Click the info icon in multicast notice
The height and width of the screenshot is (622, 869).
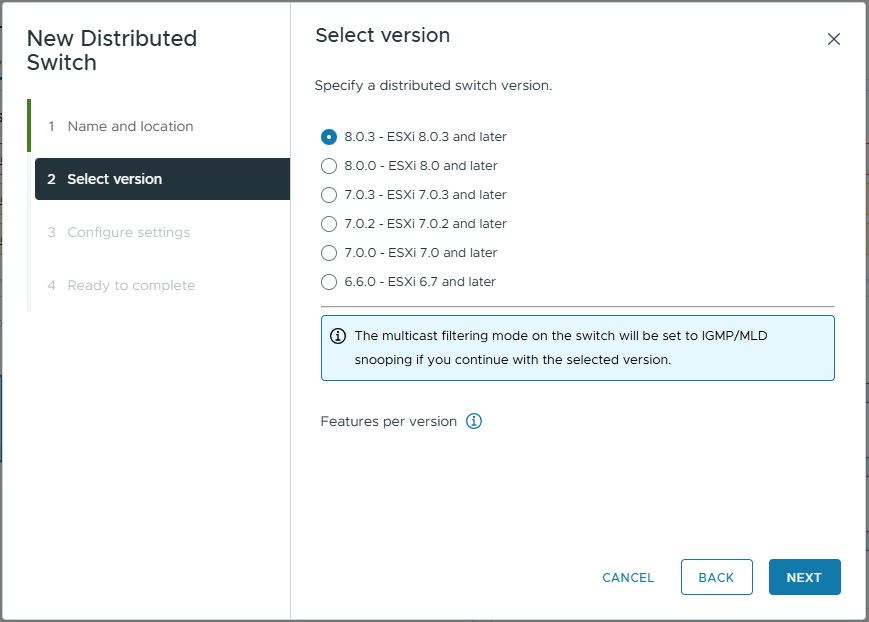pos(338,336)
